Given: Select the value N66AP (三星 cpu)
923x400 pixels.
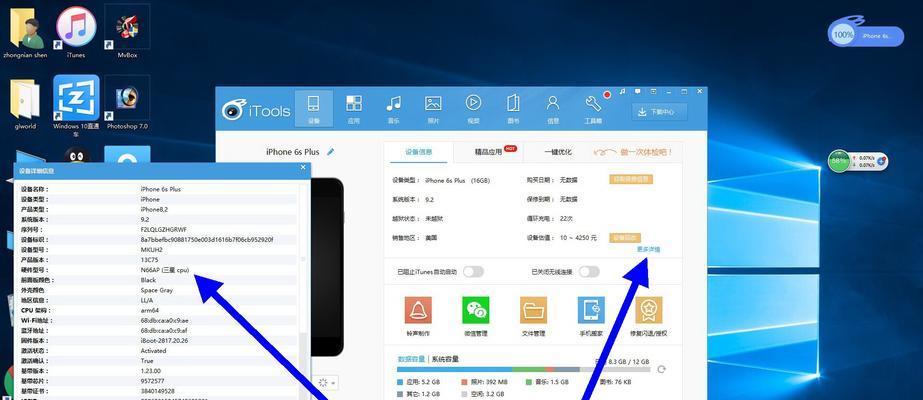Looking at the screenshot, I should (165, 269).
